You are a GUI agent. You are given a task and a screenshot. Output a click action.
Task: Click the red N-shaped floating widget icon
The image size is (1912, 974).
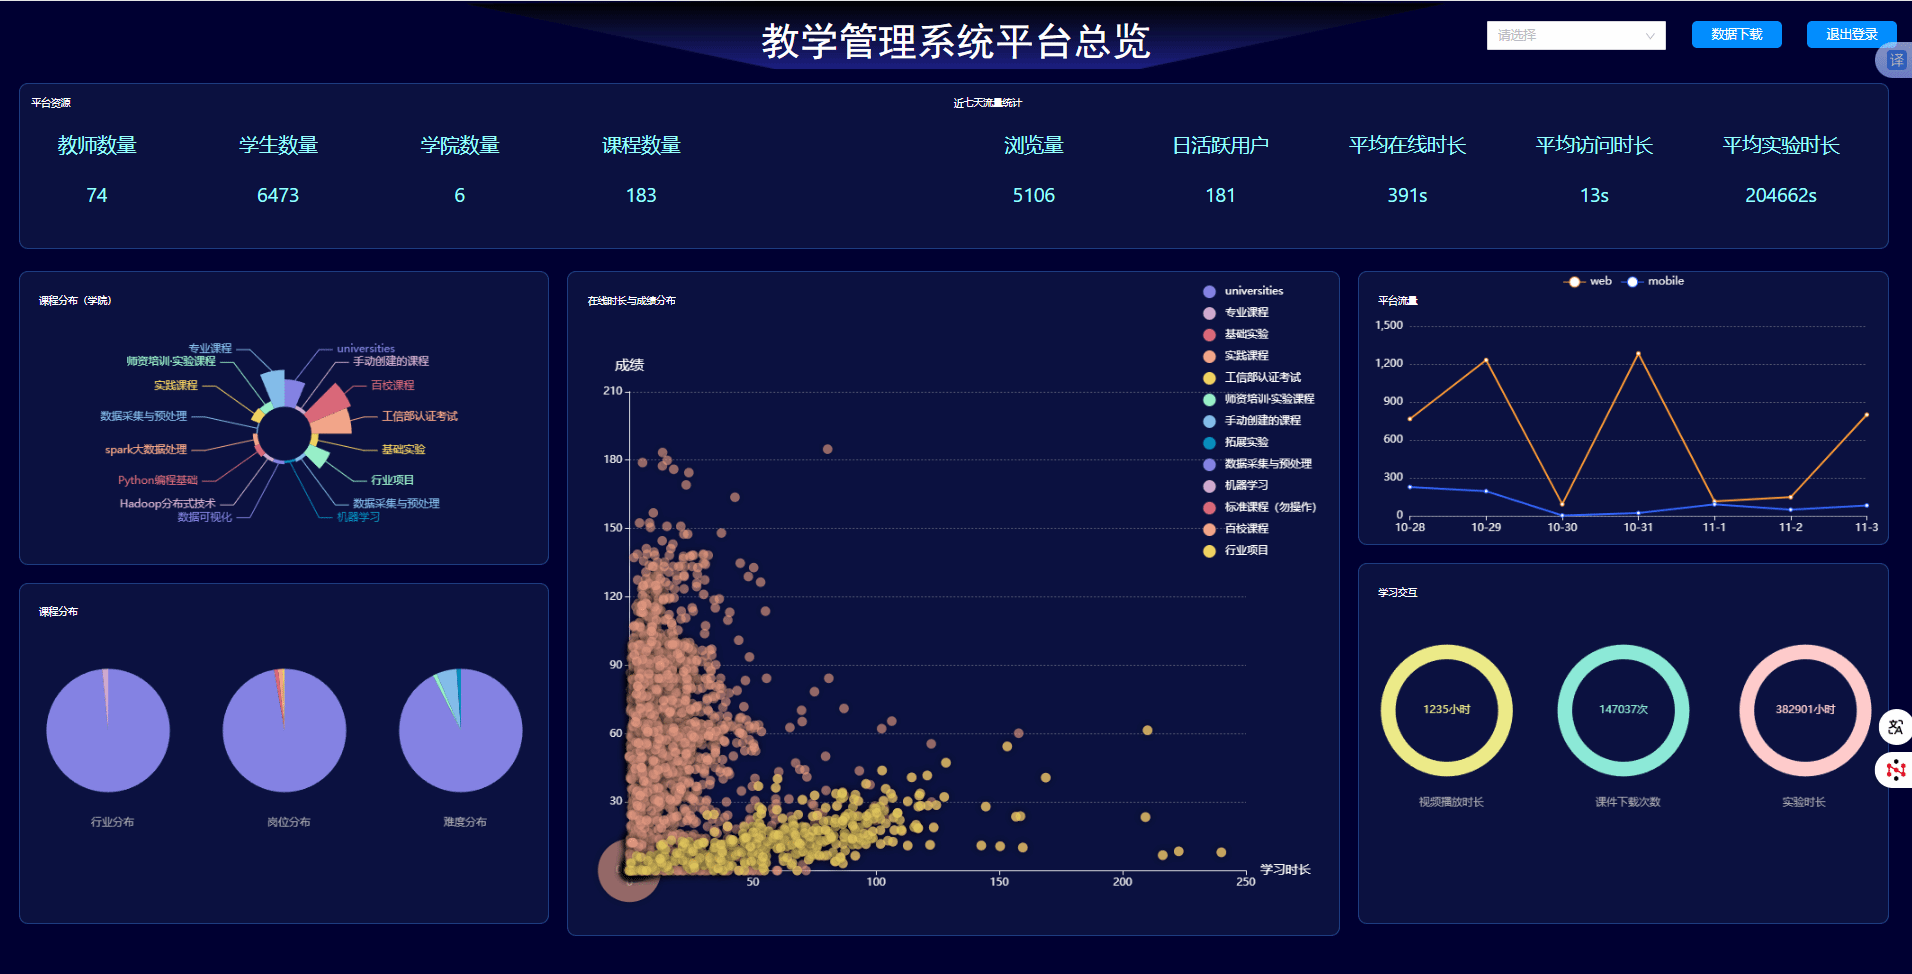1895,770
